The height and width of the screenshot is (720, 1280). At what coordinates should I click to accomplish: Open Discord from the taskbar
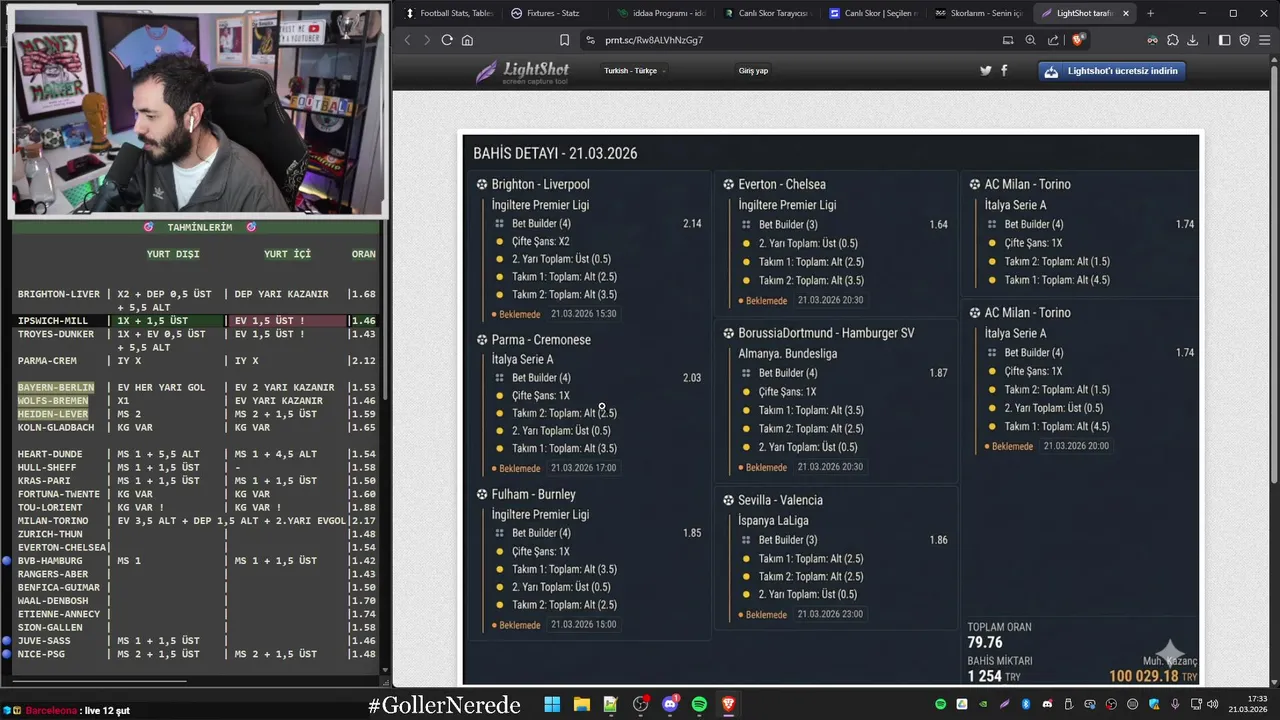tap(669, 704)
